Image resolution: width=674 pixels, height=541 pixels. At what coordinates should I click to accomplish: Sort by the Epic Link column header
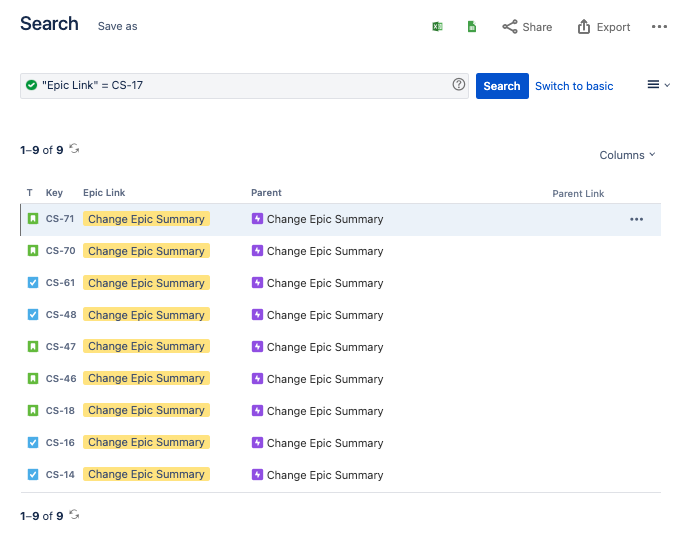[104, 193]
